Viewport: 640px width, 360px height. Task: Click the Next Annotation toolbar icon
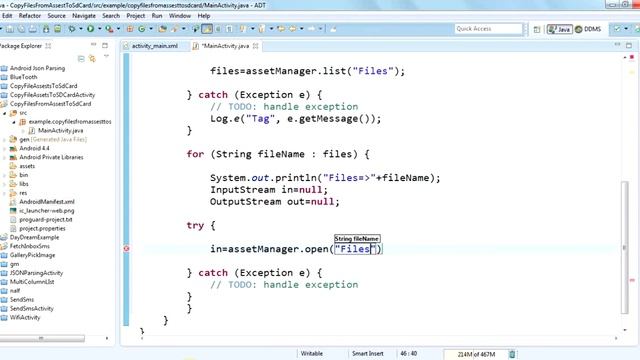pos(242,29)
